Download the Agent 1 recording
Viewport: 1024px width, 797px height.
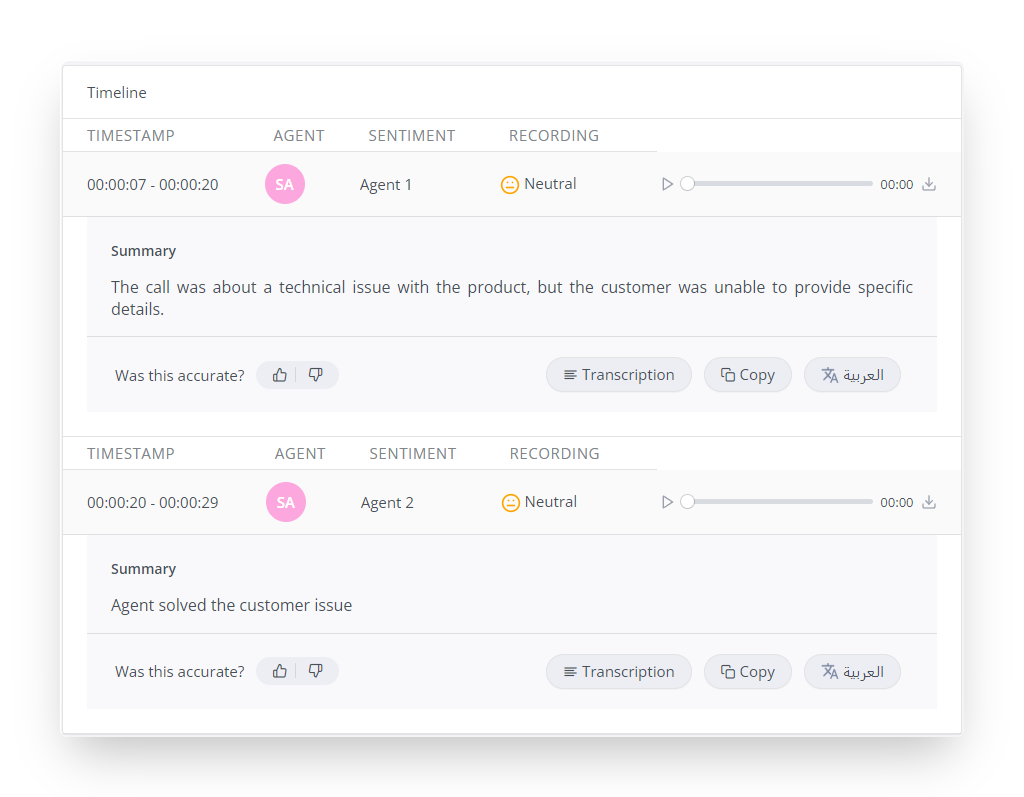click(x=929, y=184)
